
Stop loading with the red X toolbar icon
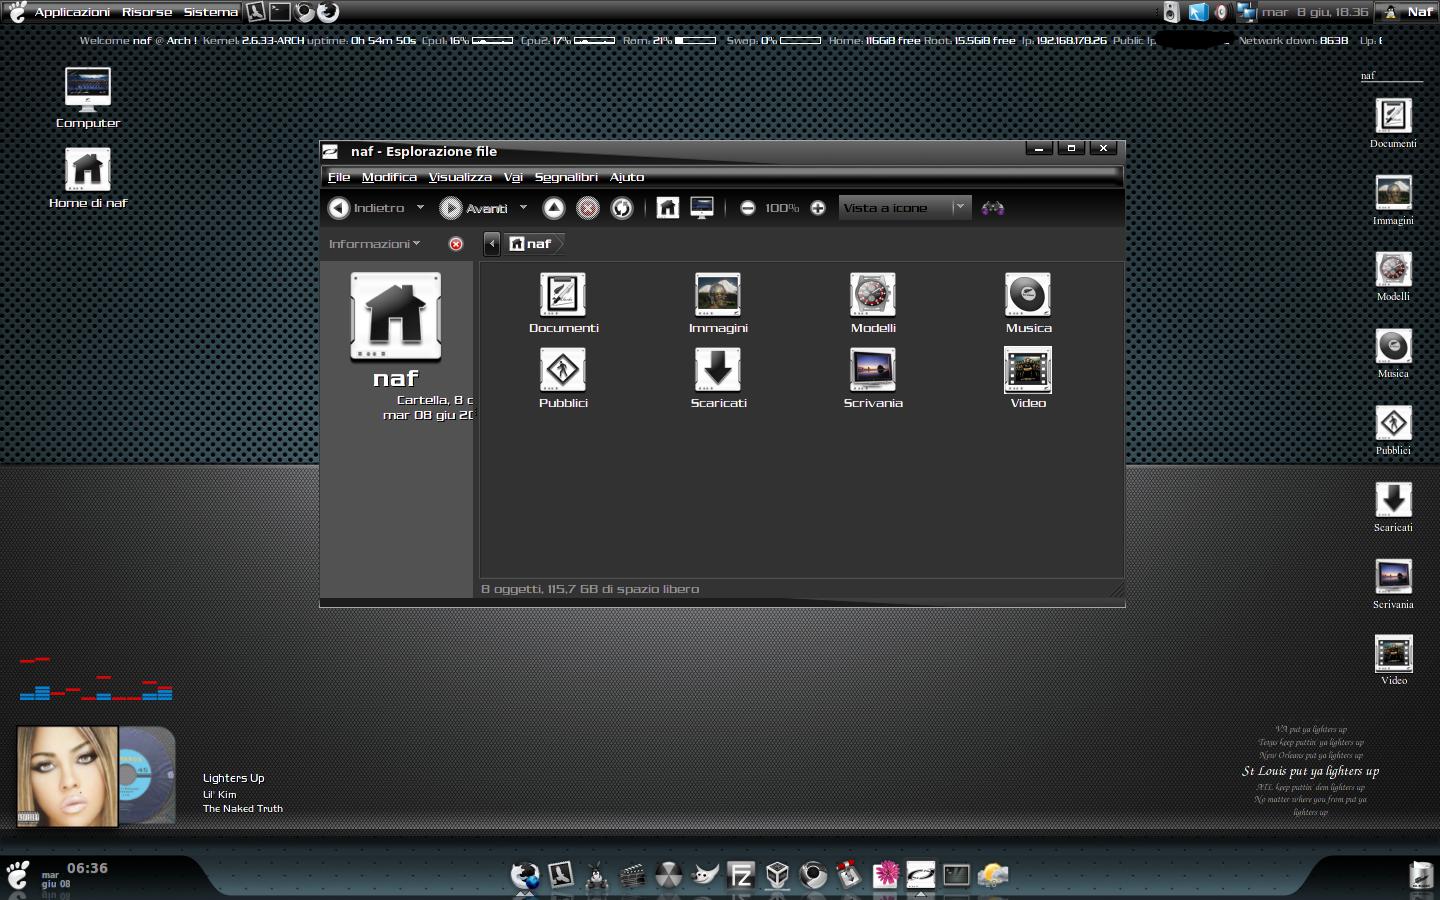pyautogui.click(x=588, y=208)
